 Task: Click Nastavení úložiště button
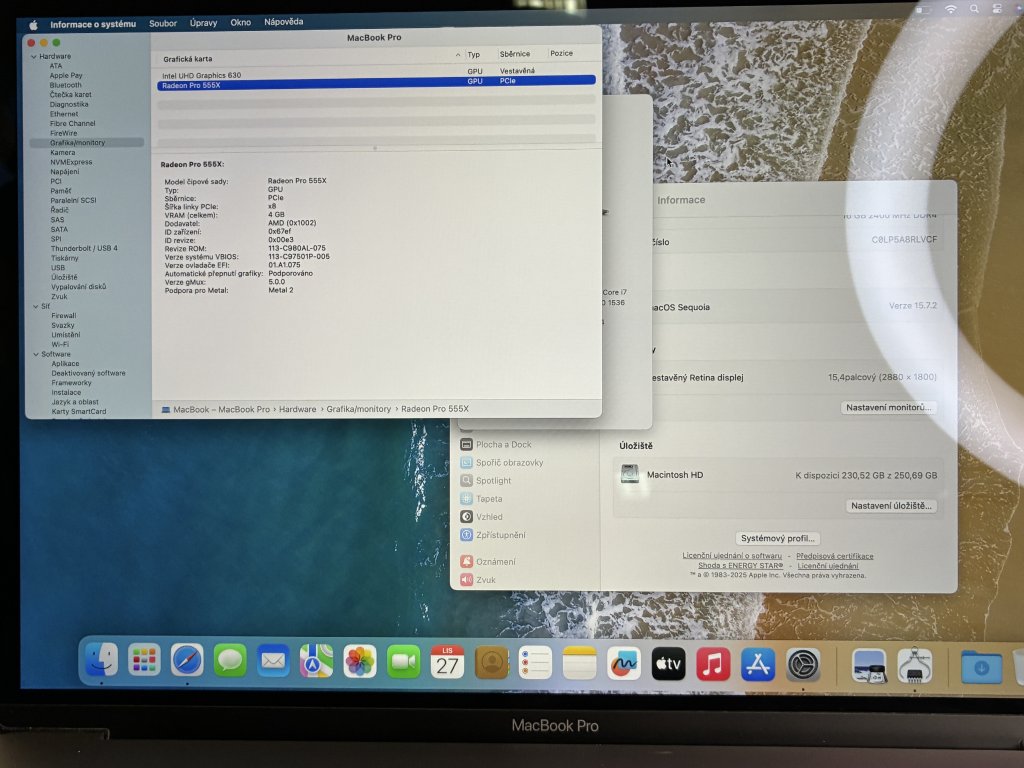click(x=891, y=506)
